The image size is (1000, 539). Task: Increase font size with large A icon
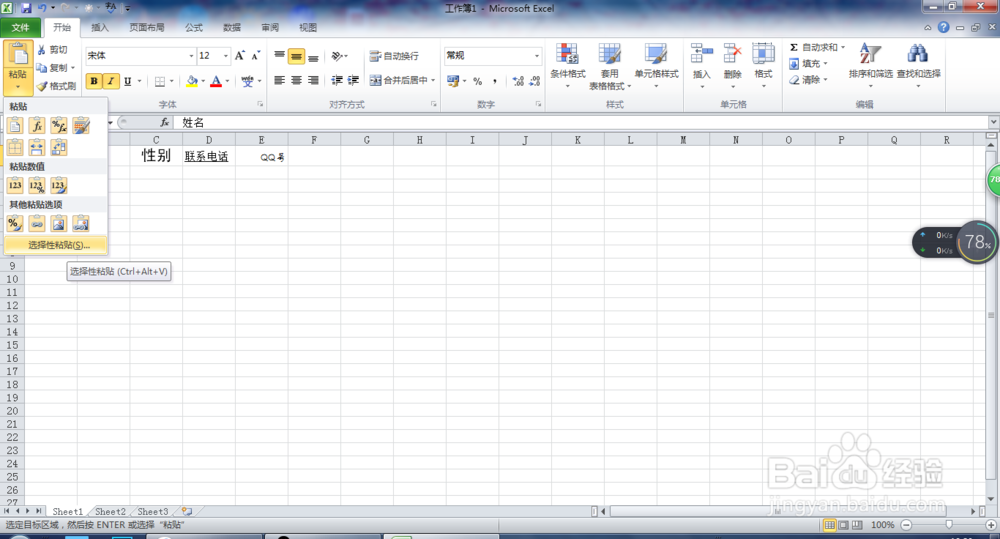[x=240, y=55]
